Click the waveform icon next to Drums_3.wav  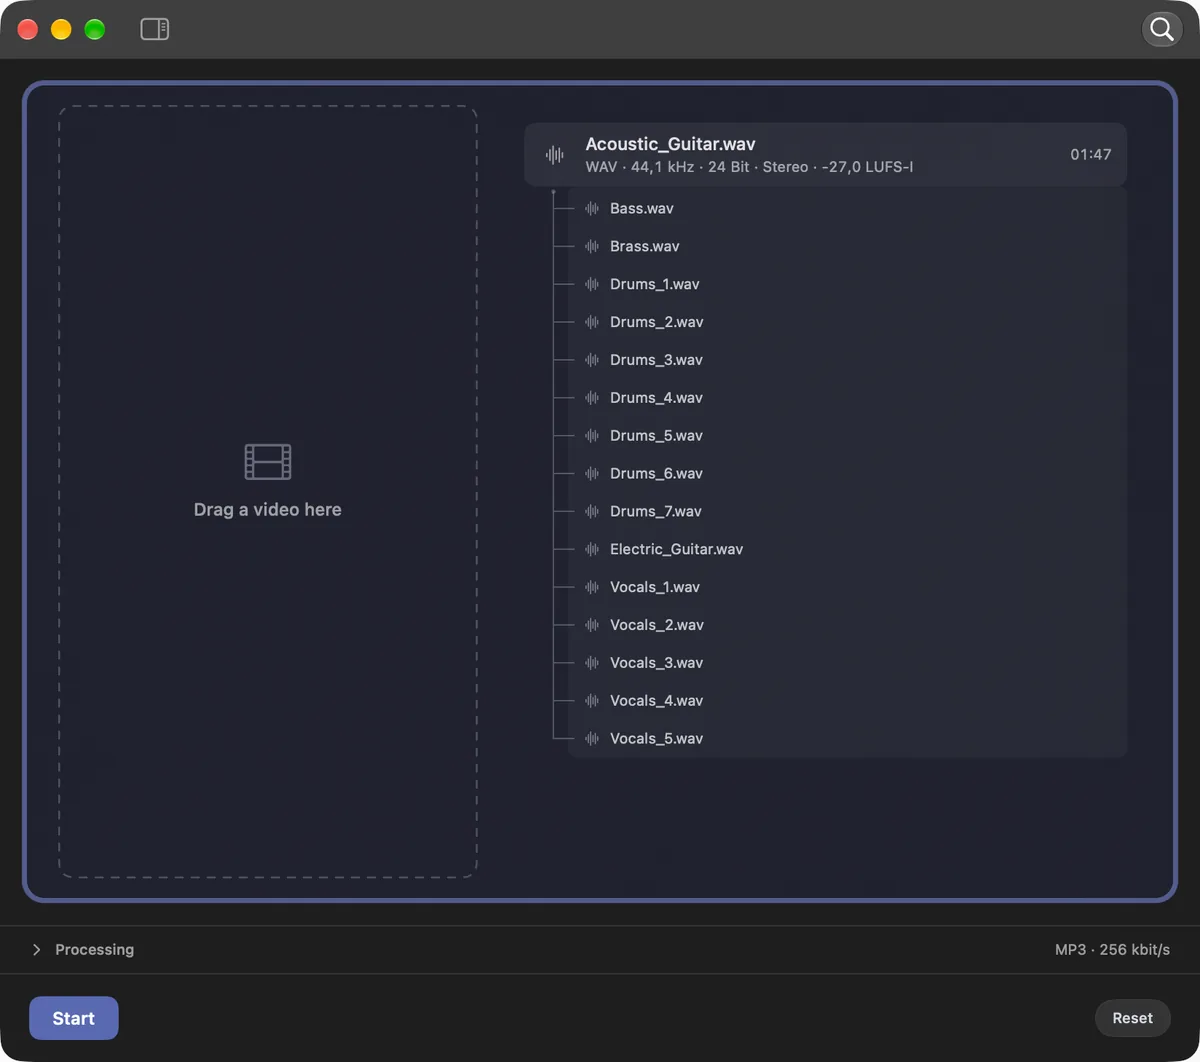coord(592,360)
